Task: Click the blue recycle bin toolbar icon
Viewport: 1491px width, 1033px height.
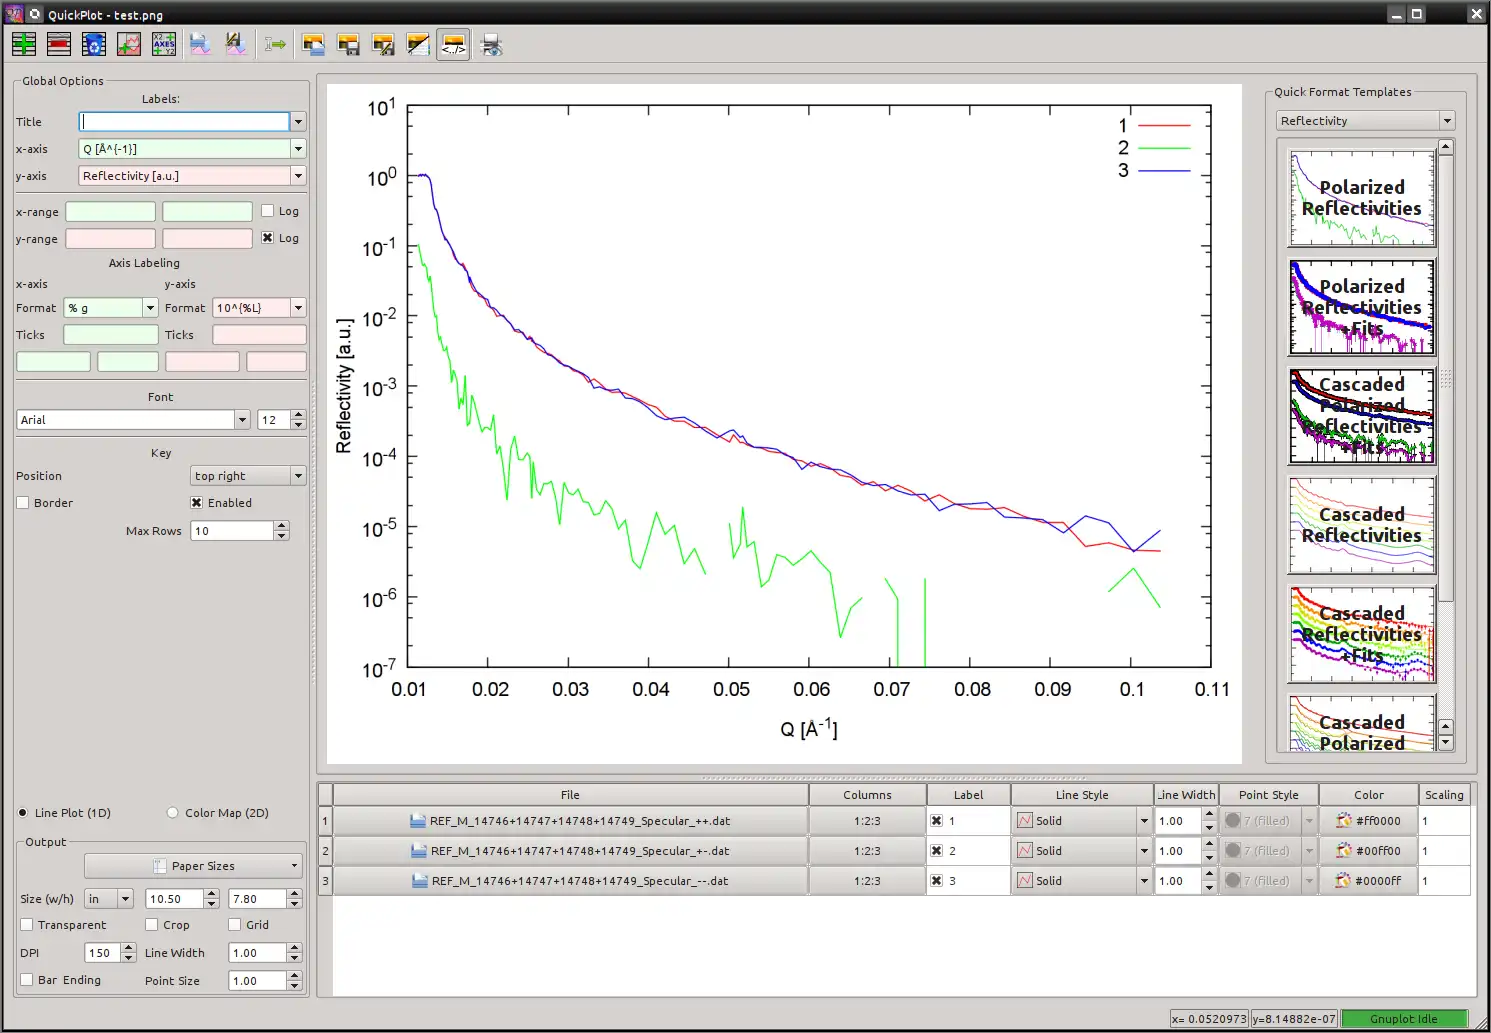Action: pos(94,44)
